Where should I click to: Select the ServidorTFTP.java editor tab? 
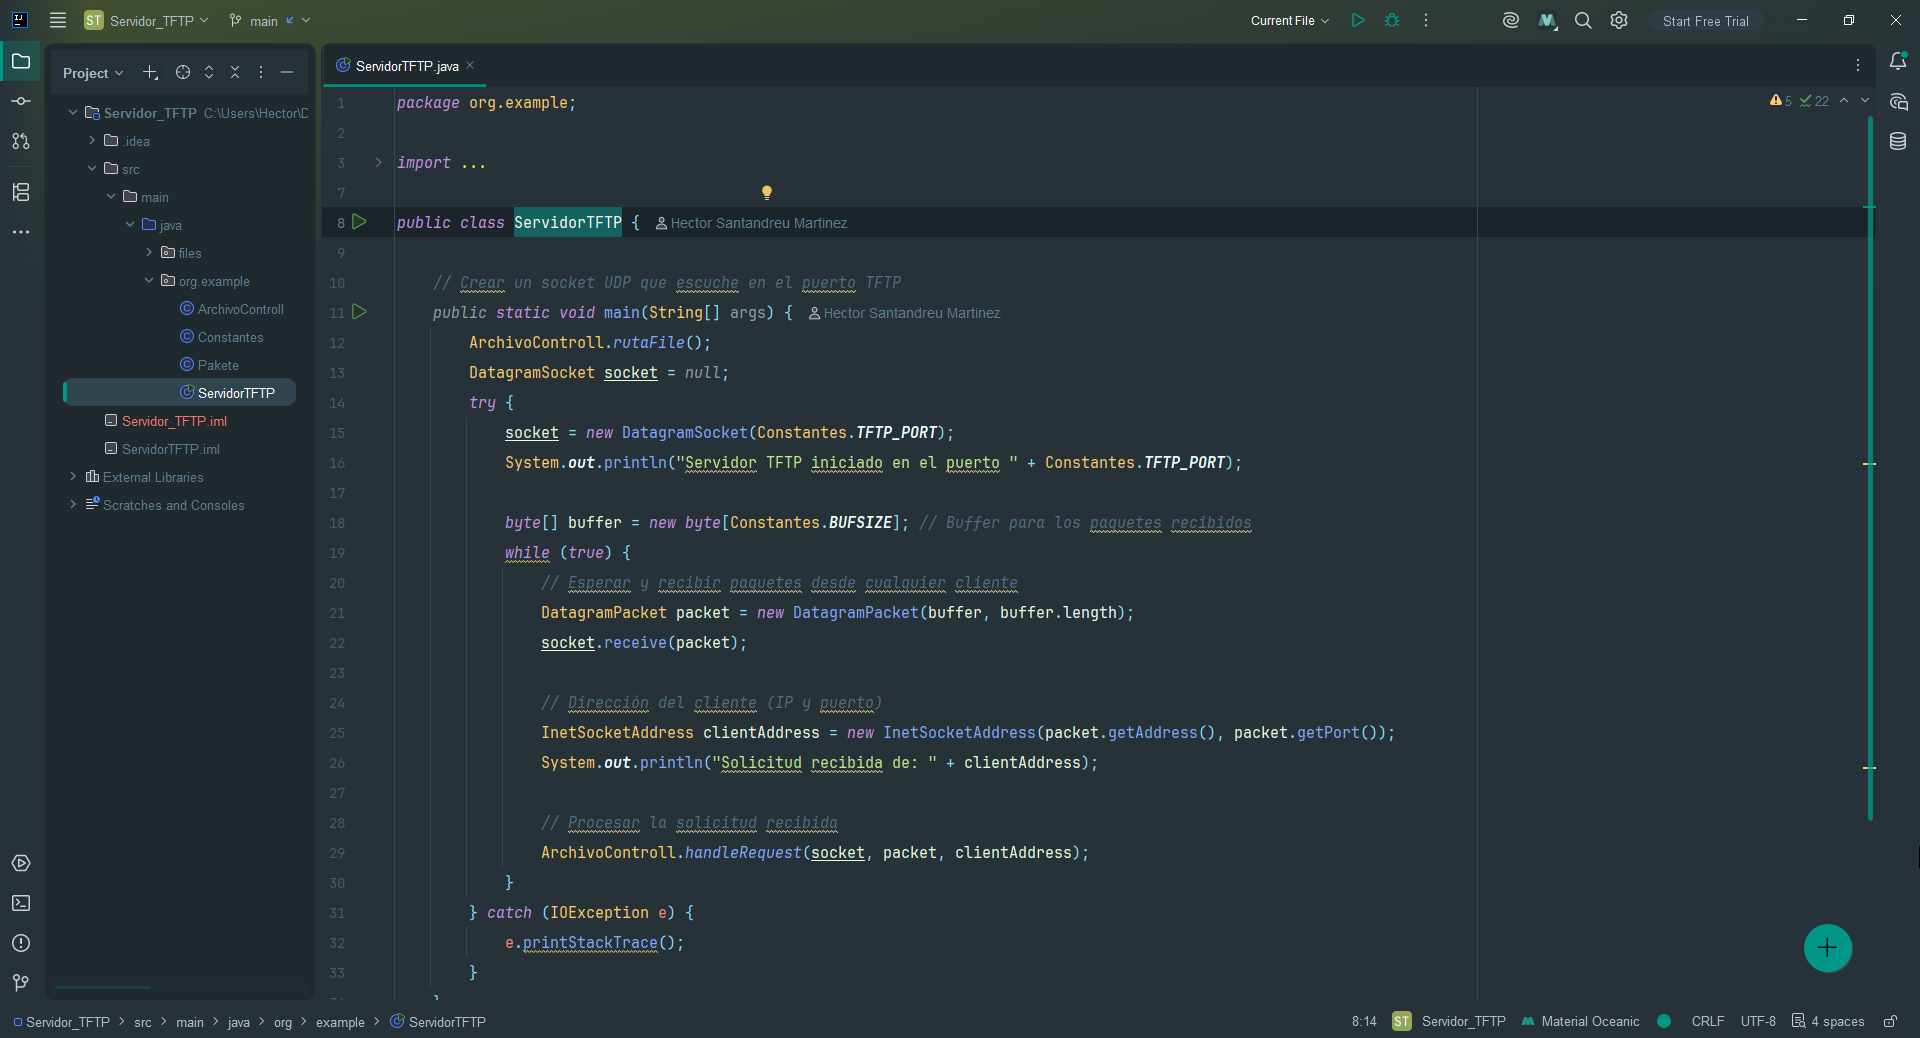click(405, 66)
